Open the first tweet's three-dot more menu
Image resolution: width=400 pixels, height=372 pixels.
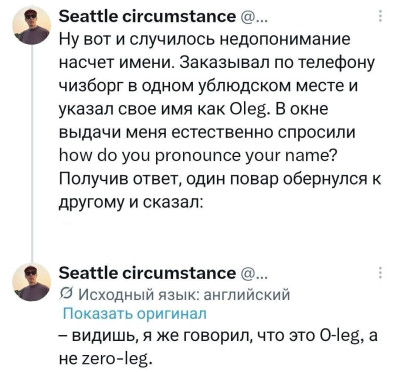click(x=381, y=16)
